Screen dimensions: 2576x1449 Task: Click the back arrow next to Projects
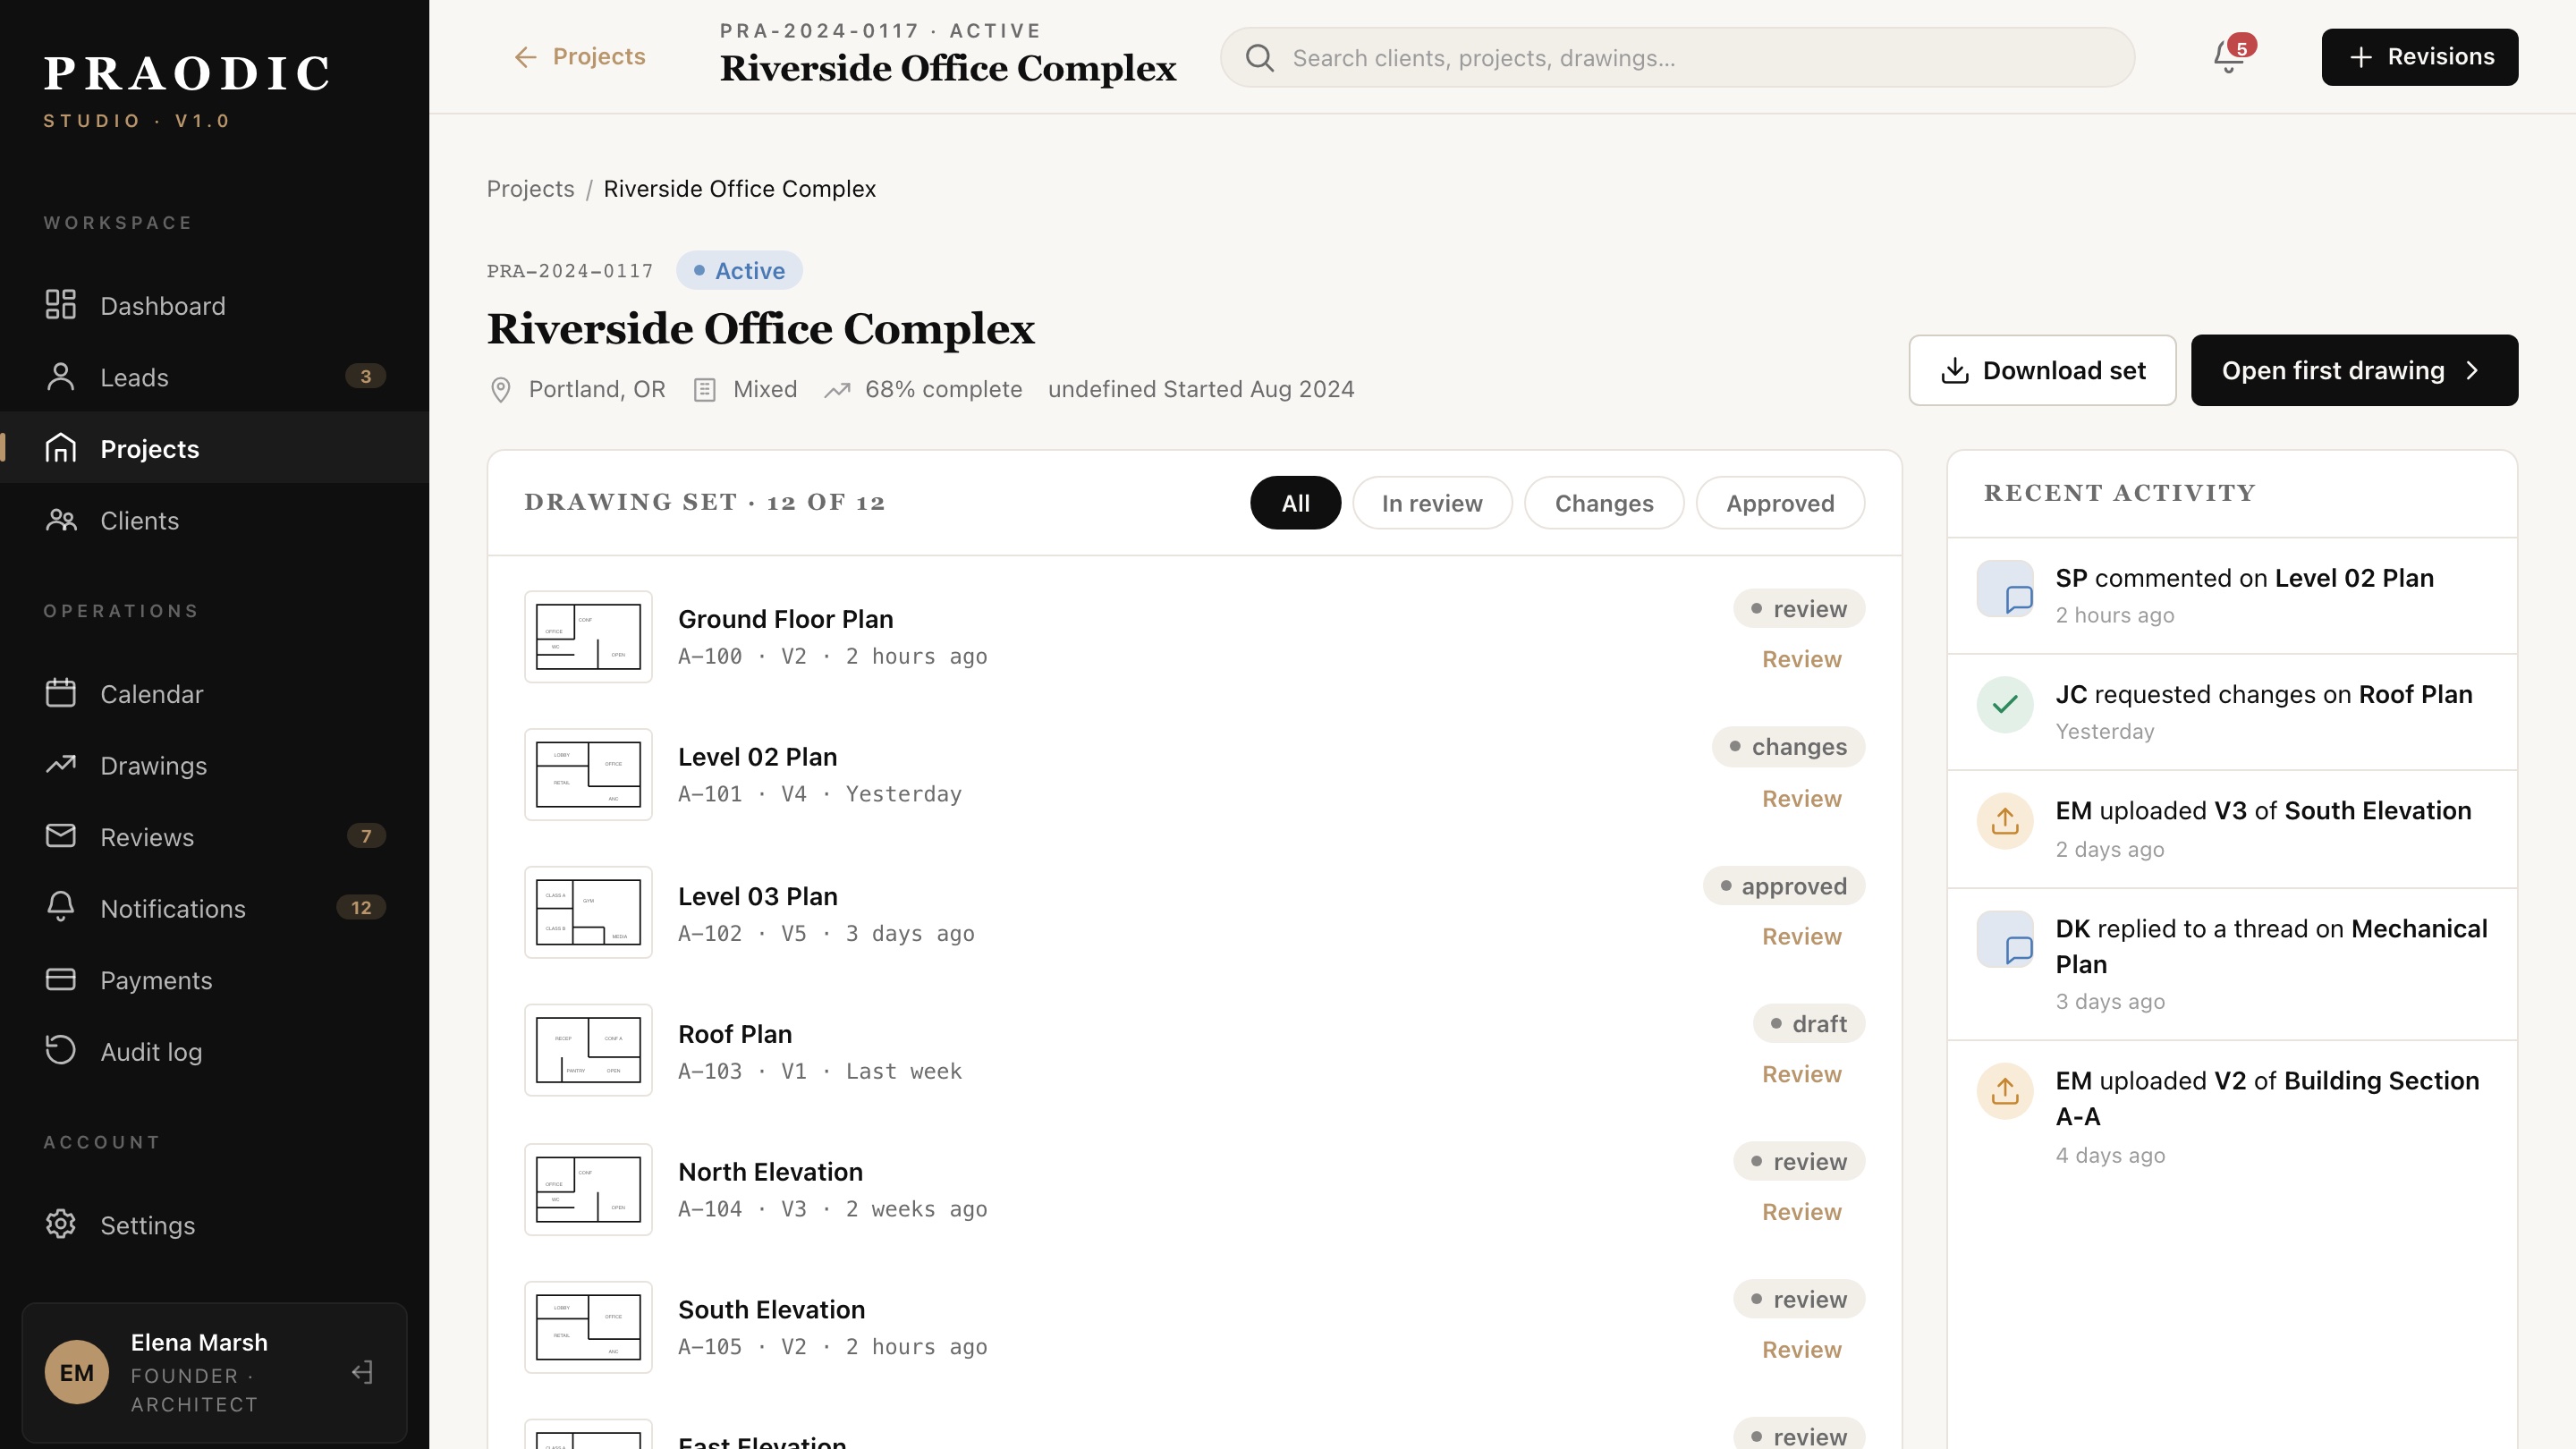pos(525,57)
